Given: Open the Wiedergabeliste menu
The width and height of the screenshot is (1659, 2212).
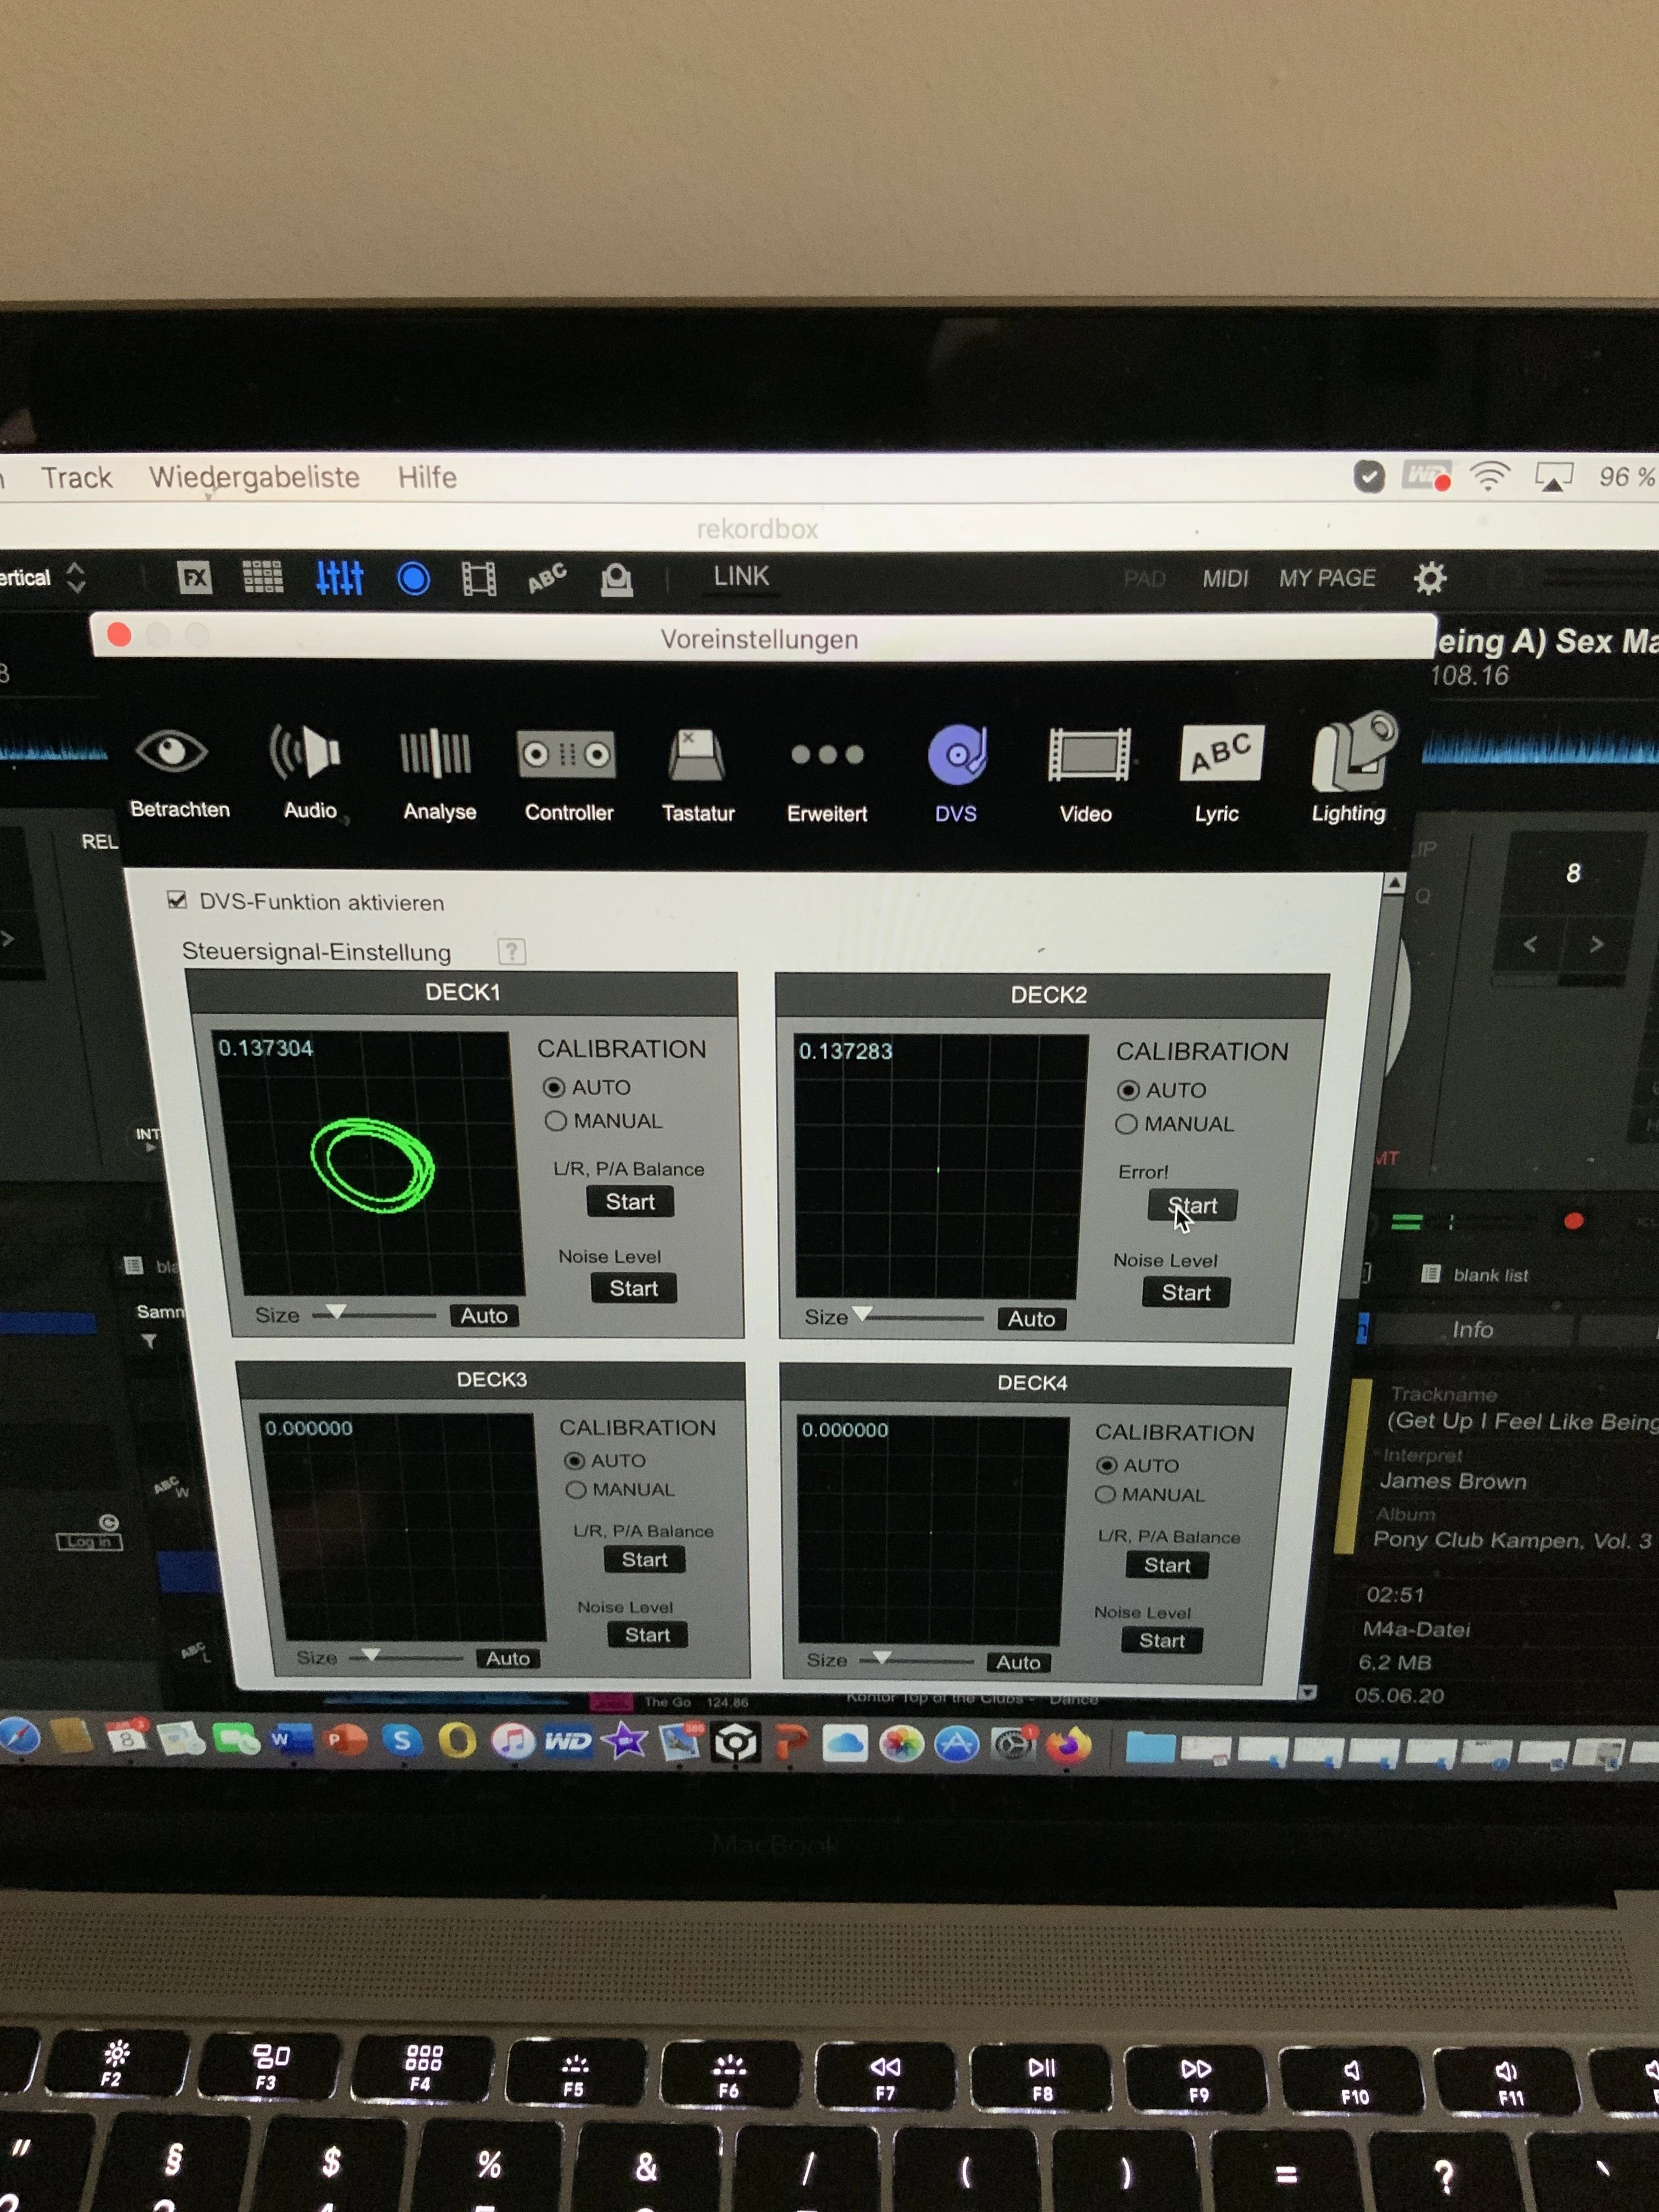Looking at the screenshot, I should pos(254,477).
